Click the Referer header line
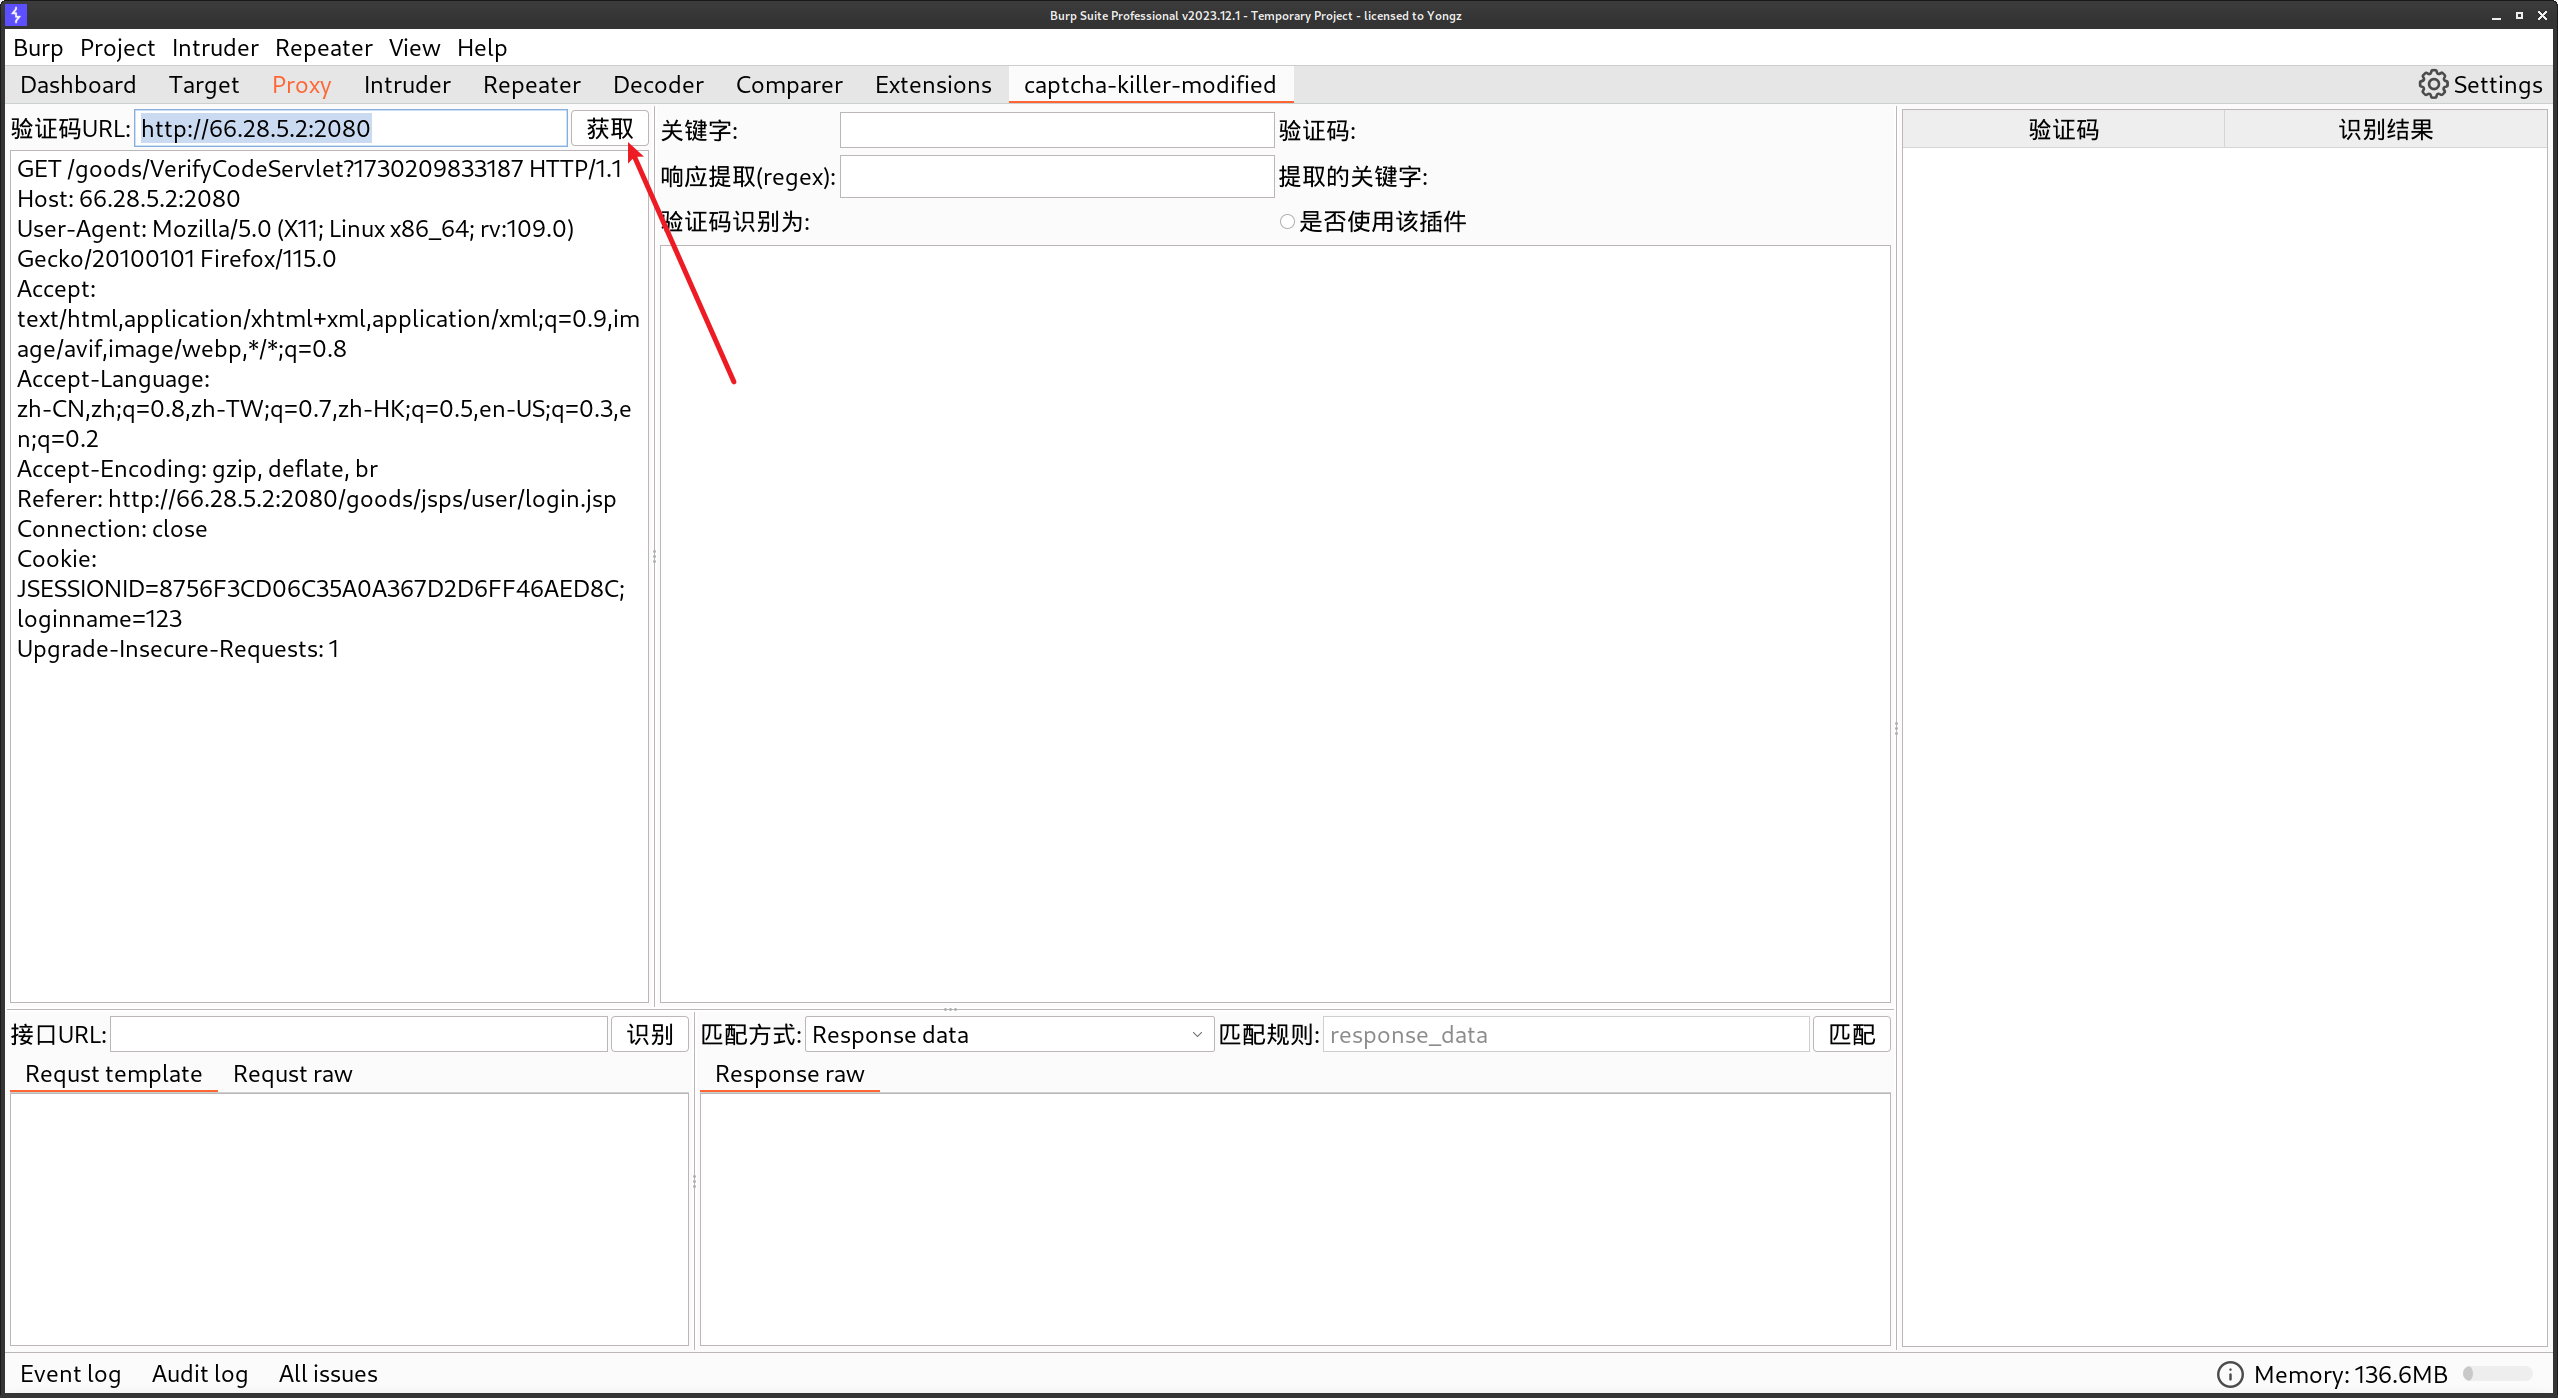The height and width of the screenshot is (1398, 2558). click(x=316, y=499)
